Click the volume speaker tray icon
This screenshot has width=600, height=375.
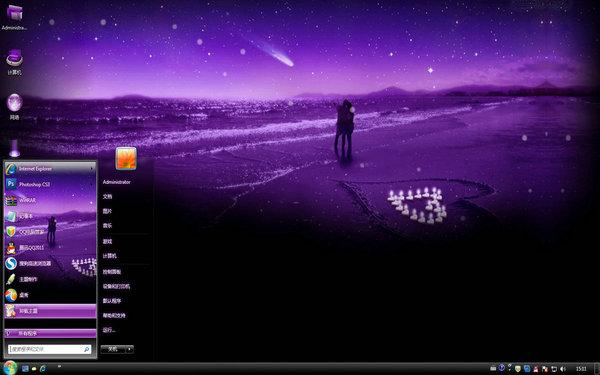point(563,368)
